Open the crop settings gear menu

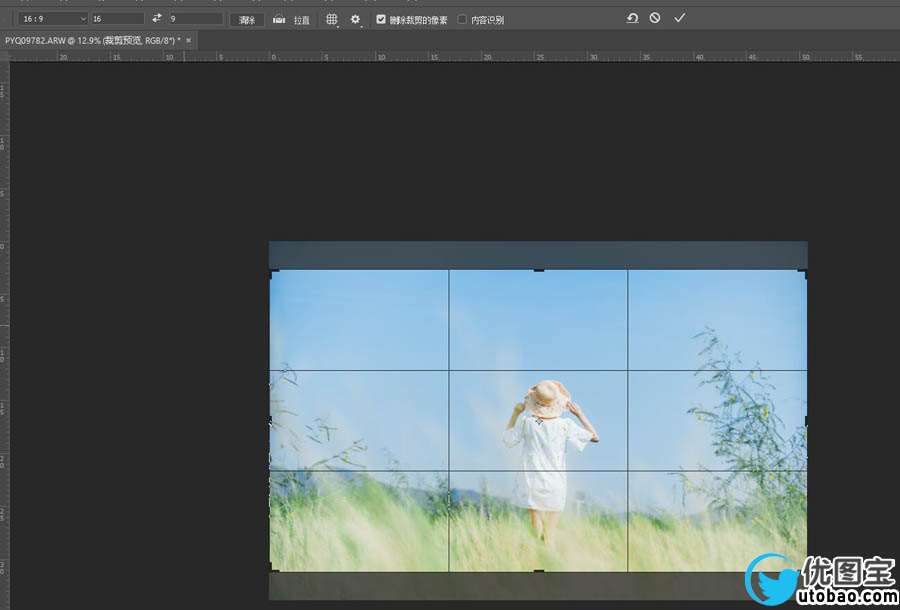[356, 20]
